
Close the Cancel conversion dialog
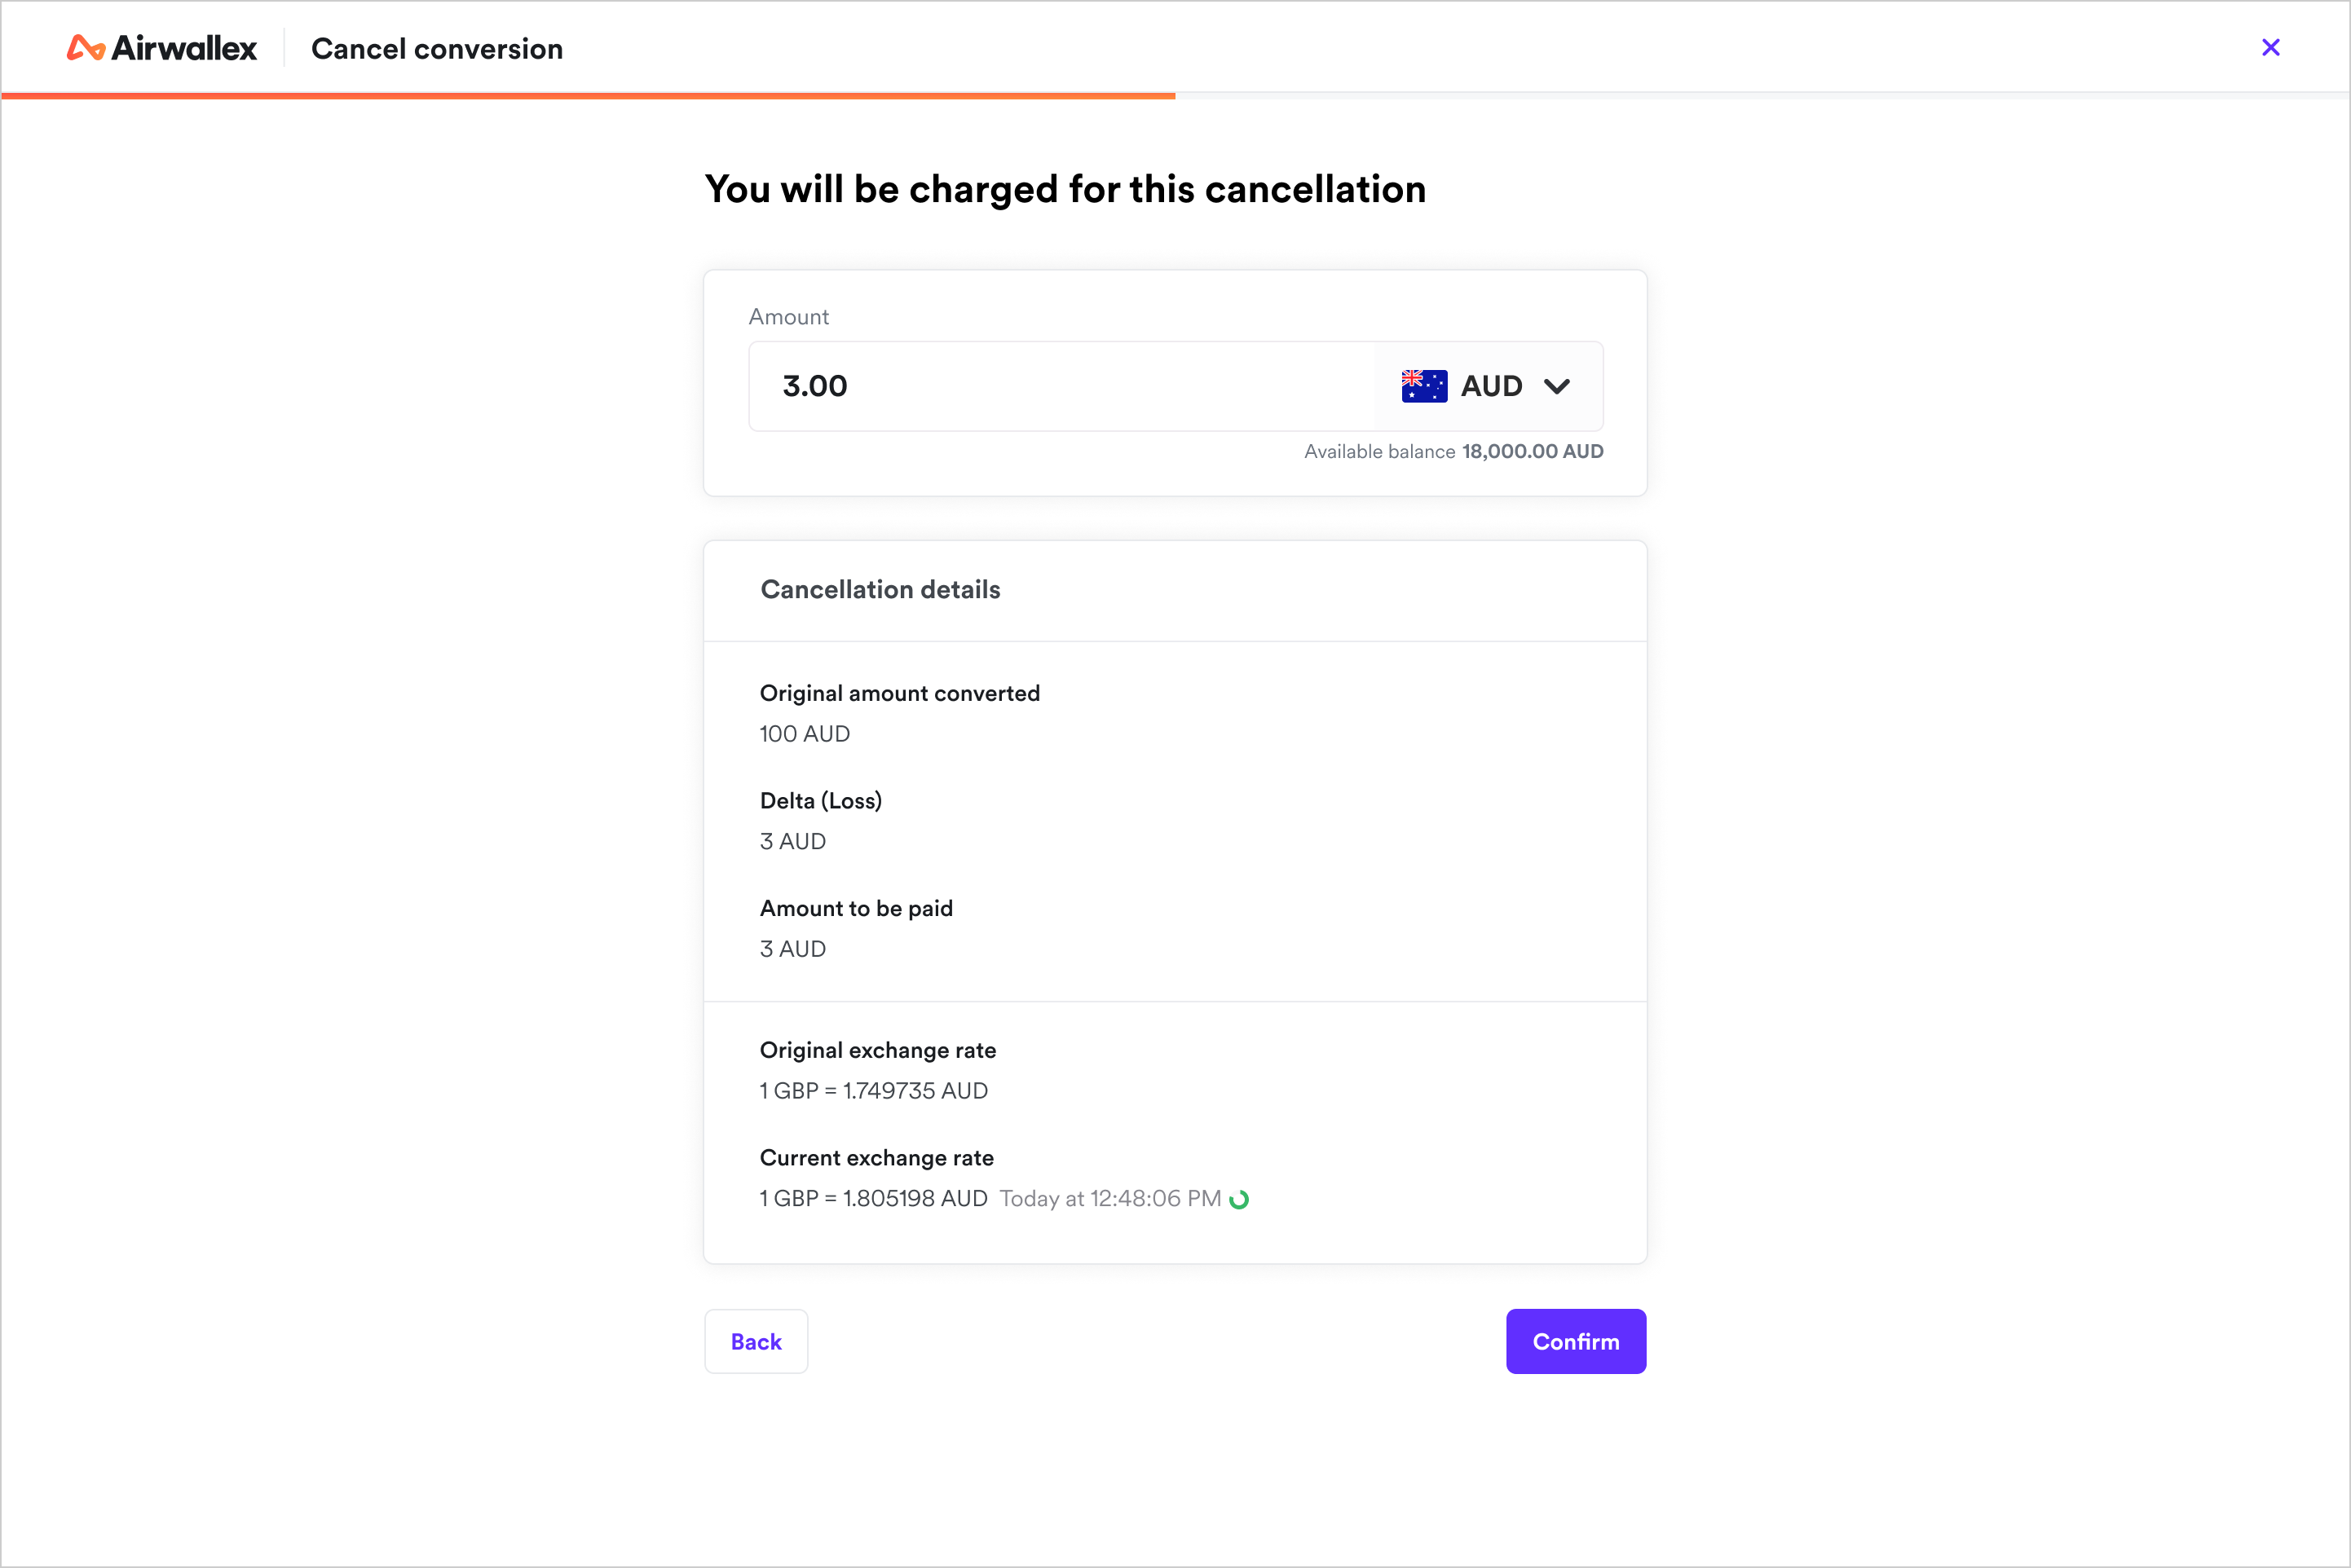2271,47
